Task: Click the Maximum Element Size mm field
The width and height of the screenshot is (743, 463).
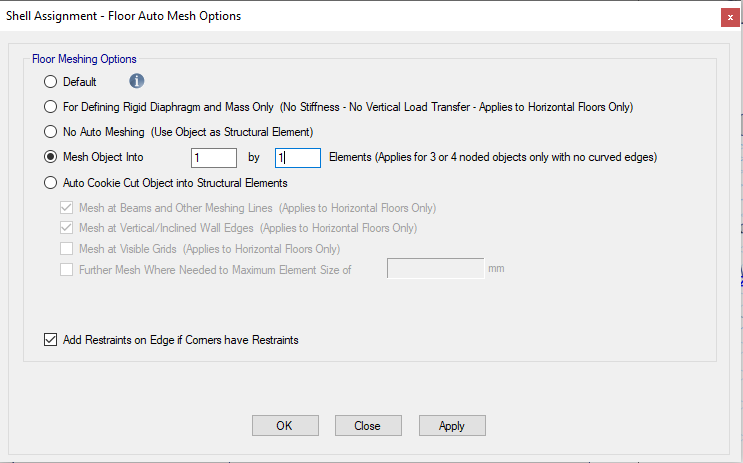Action: point(435,268)
